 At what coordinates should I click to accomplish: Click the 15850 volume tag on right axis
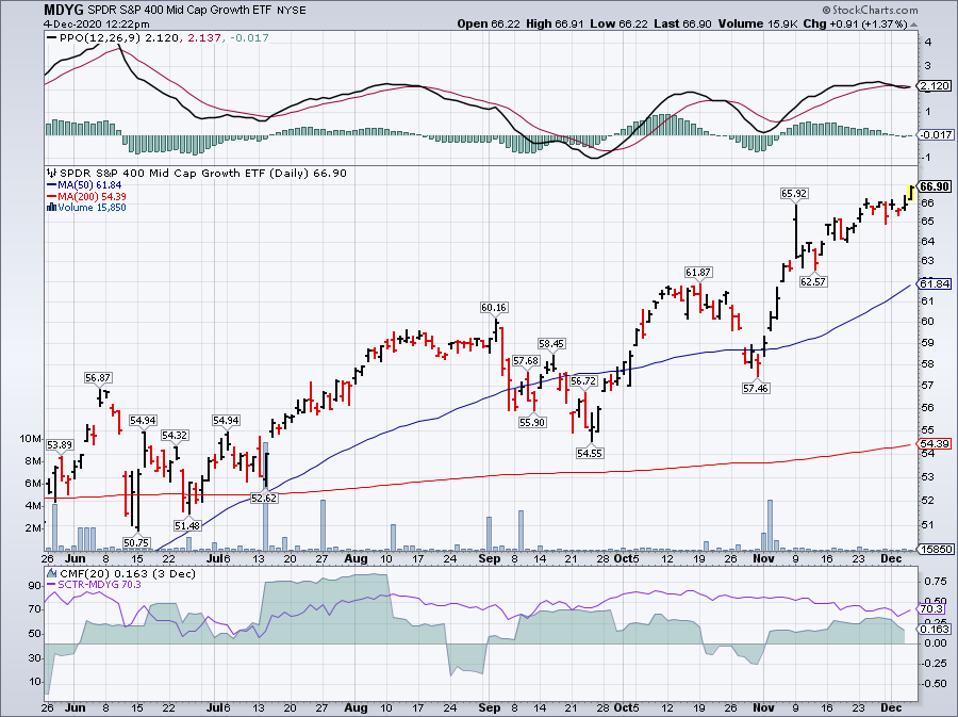pos(935,549)
